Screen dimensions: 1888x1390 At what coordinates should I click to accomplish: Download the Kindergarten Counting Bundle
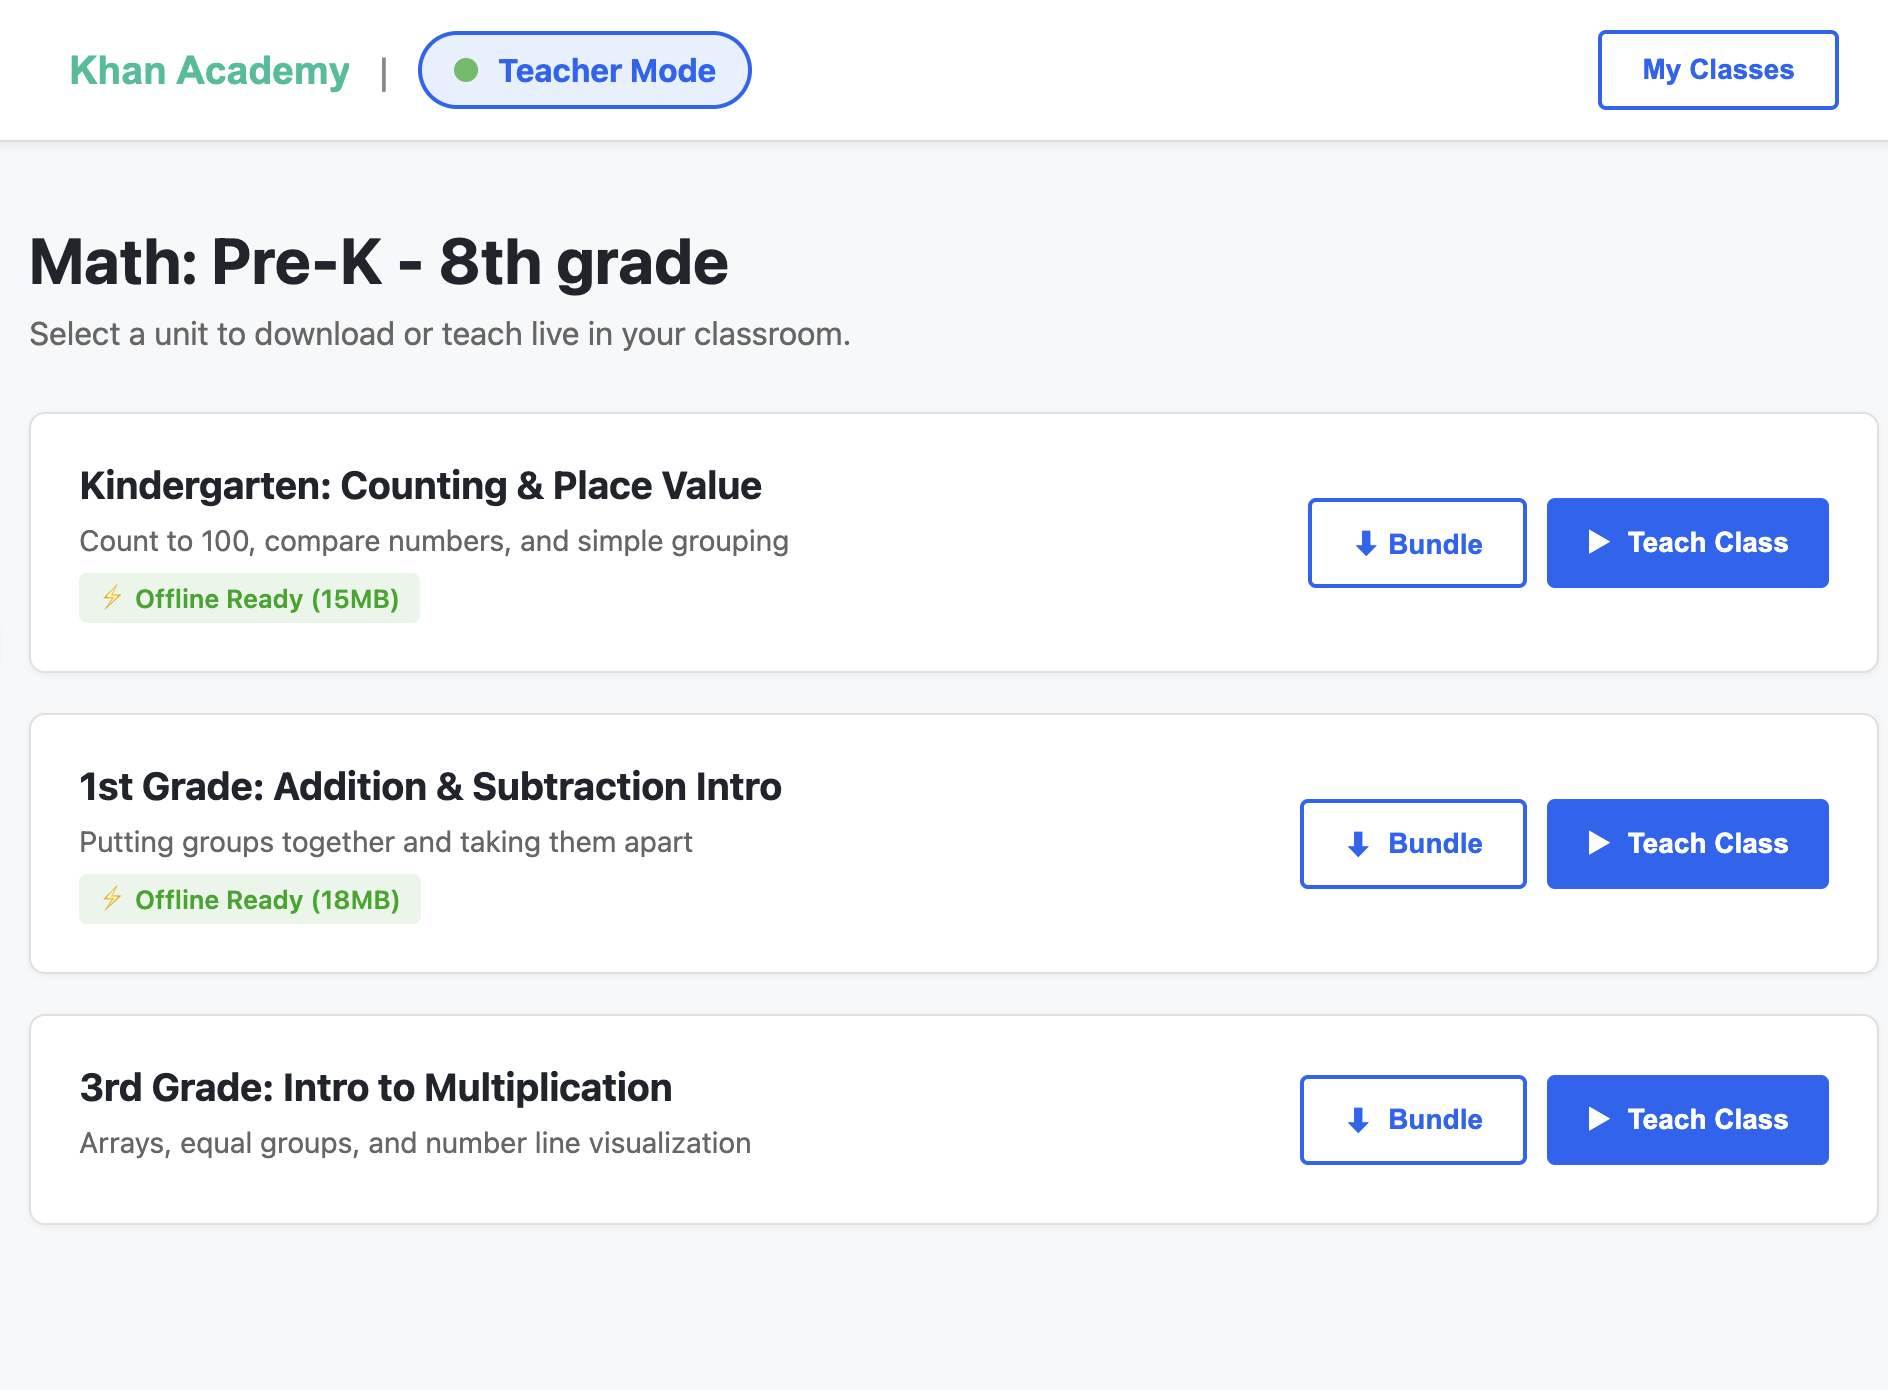click(1417, 543)
